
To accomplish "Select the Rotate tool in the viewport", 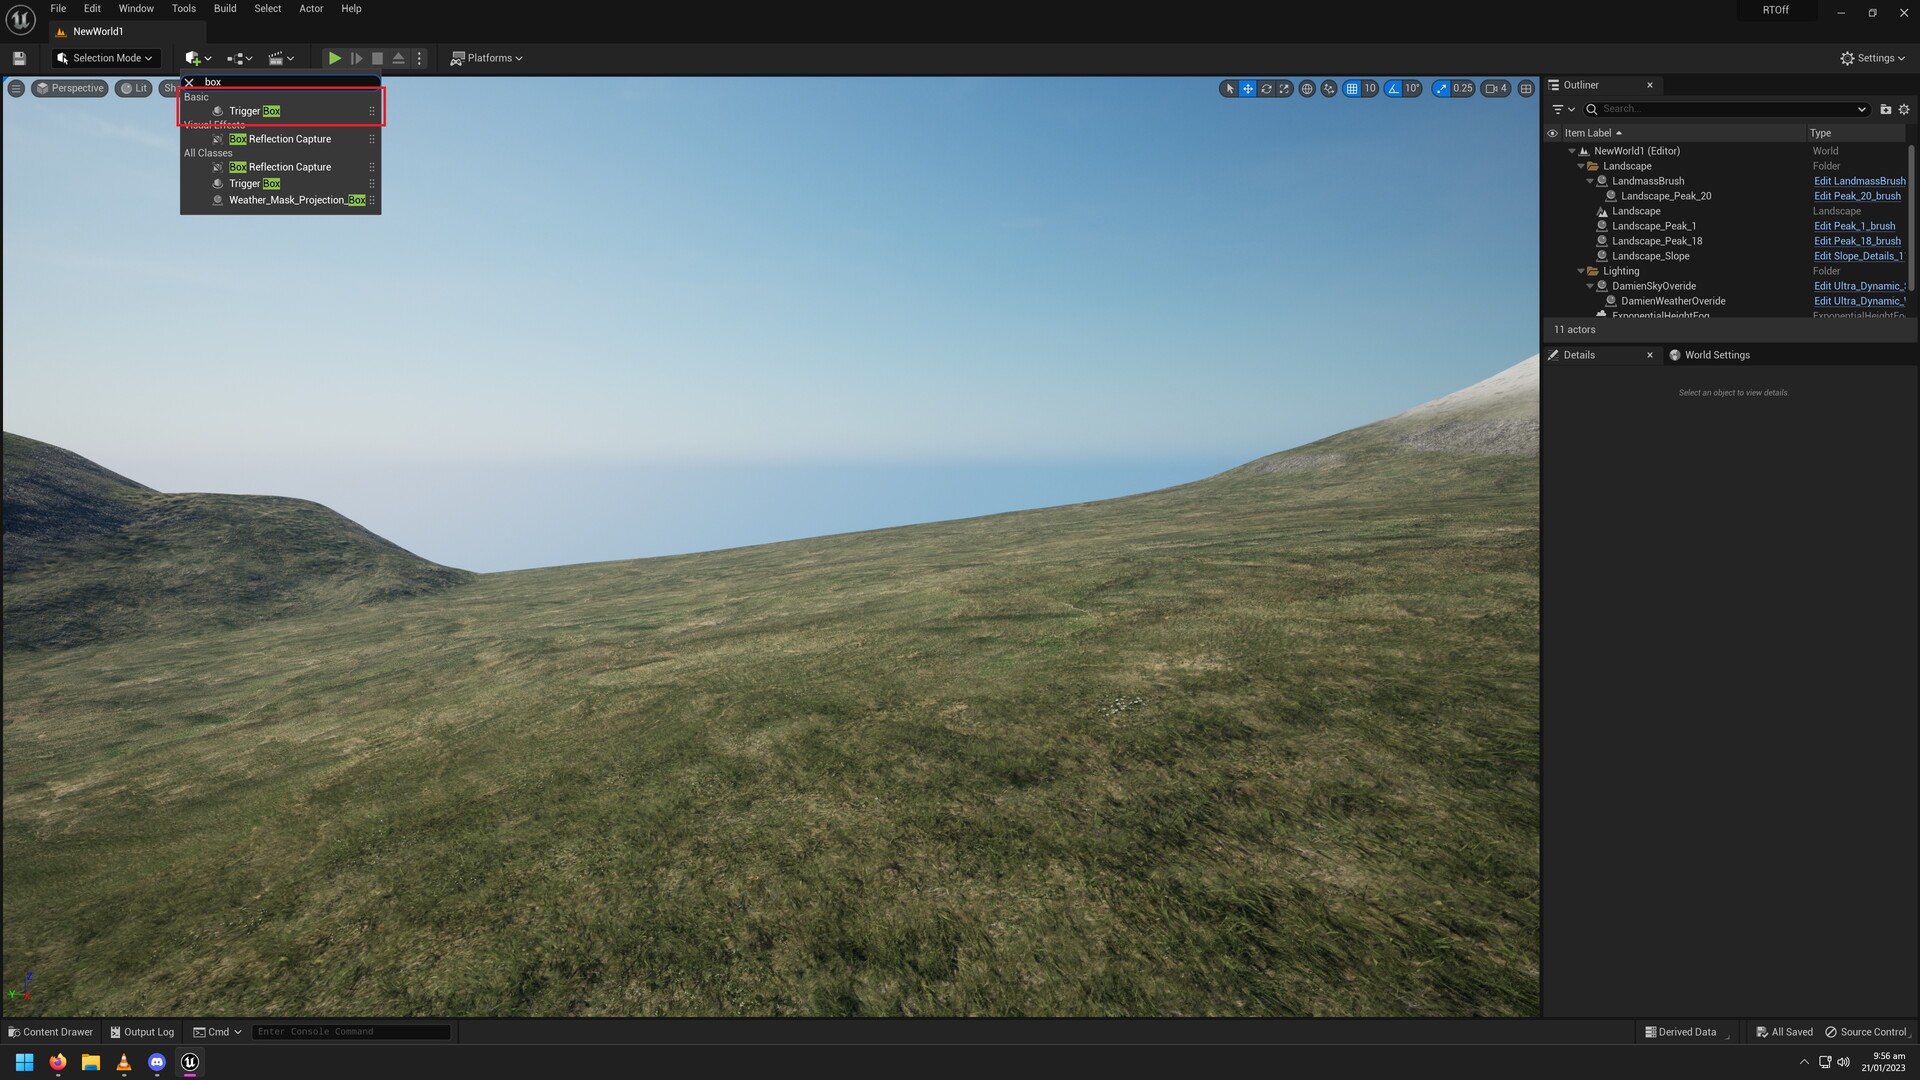I will pos(1266,88).
